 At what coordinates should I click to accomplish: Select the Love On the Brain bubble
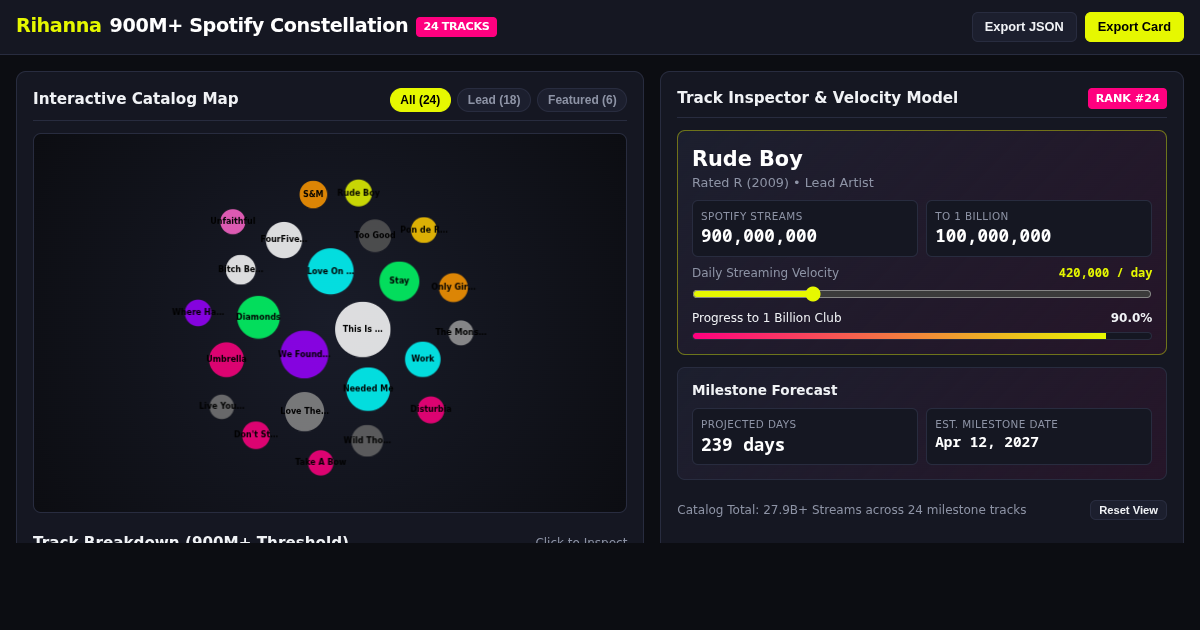[331, 271]
